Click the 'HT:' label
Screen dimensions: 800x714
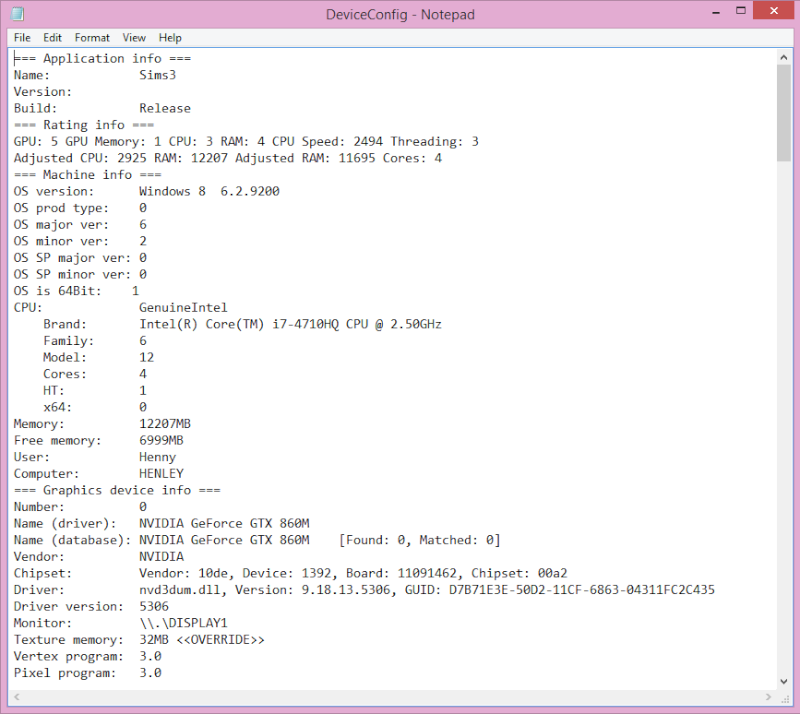(54, 390)
